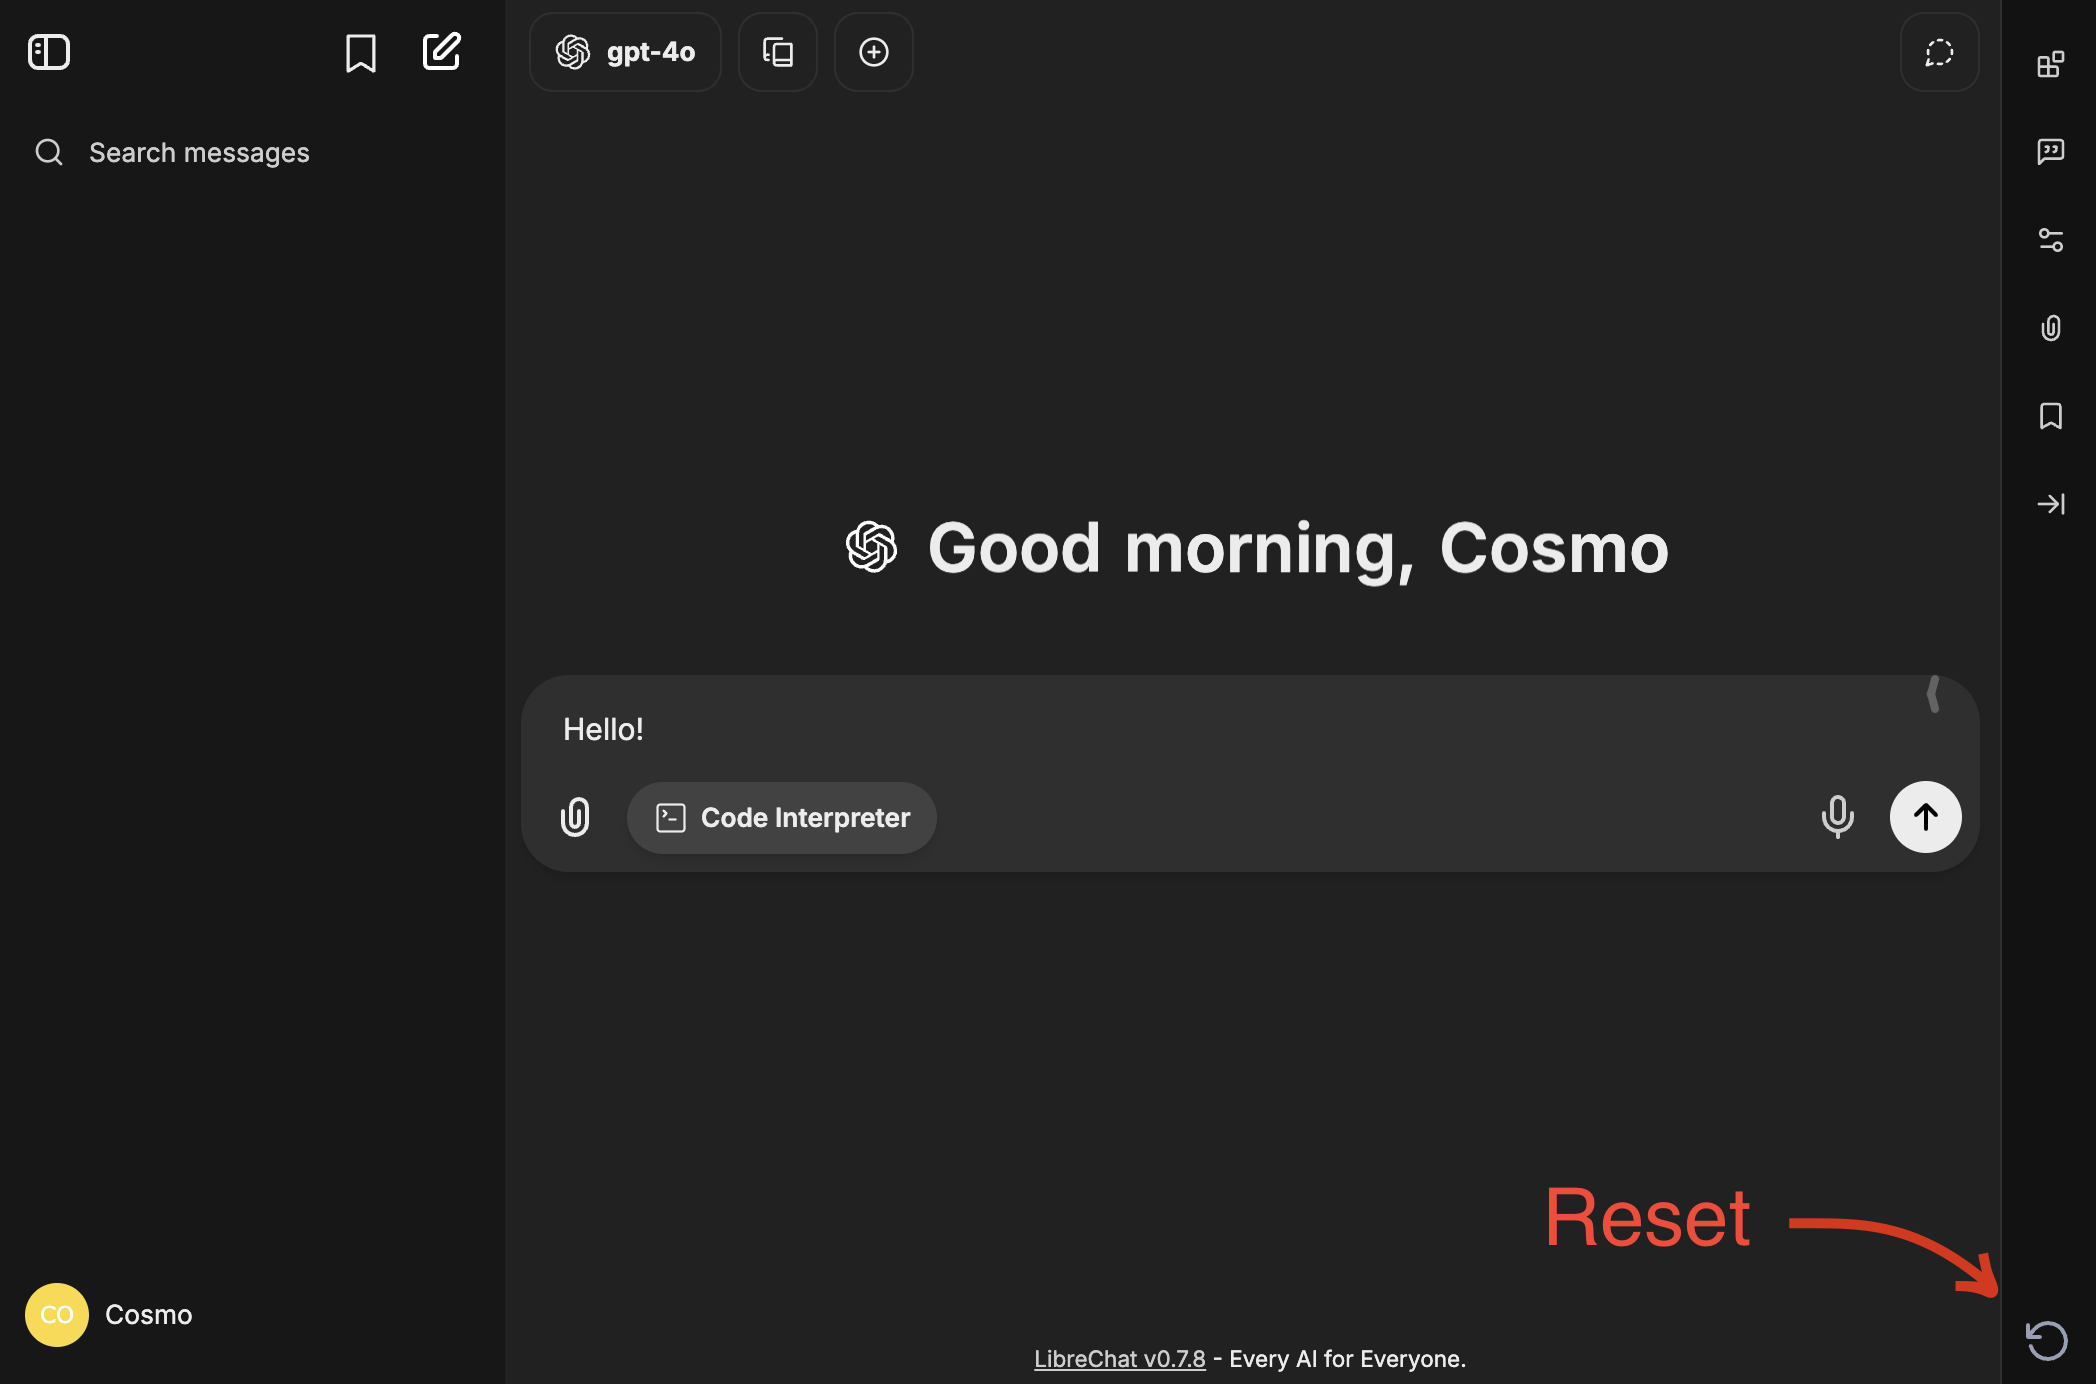2096x1384 pixels.
Task: Toggle the left sidebar panel icon
Action: coord(49,52)
